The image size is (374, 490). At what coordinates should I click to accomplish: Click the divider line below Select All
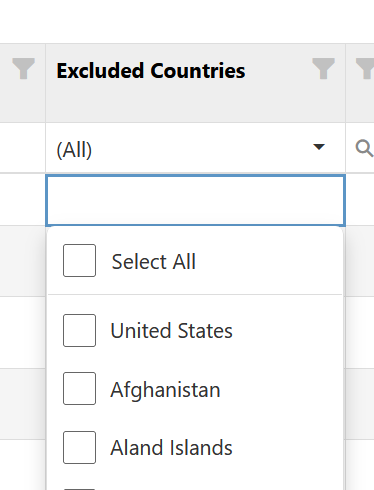195,294
